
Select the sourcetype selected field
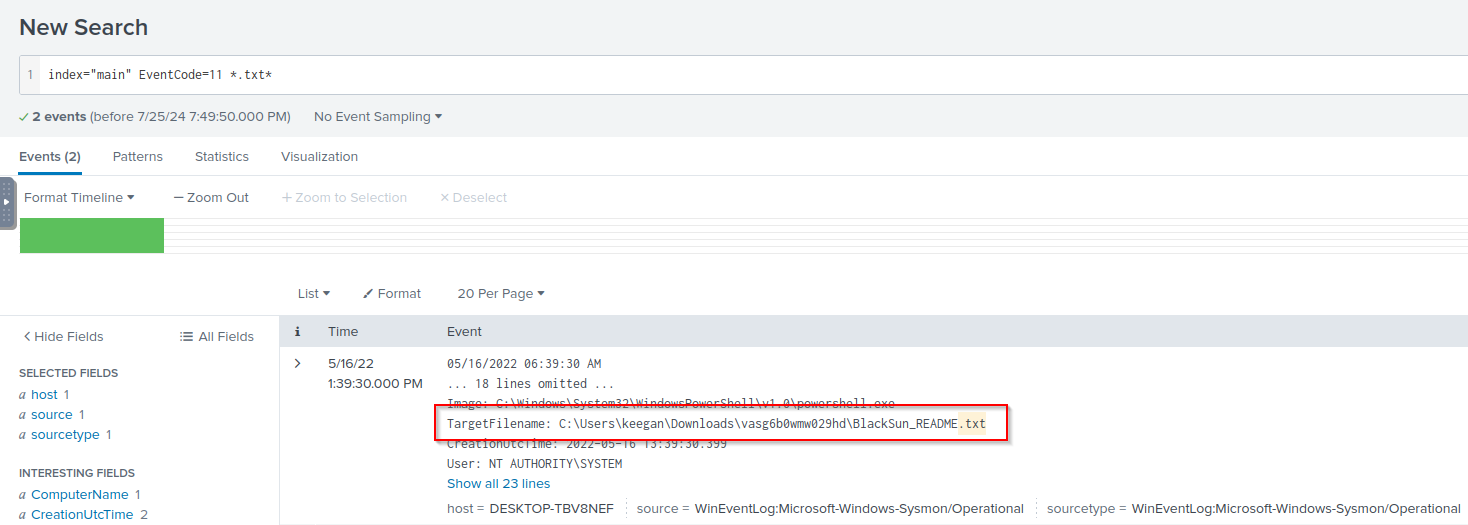[x=65, y=435]
